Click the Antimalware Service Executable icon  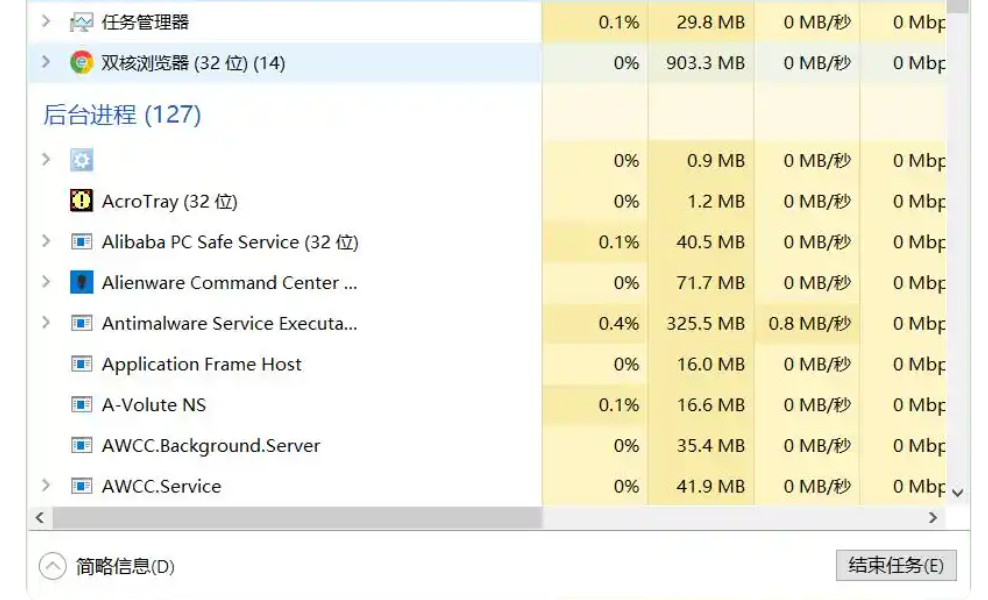click(82, 324)
